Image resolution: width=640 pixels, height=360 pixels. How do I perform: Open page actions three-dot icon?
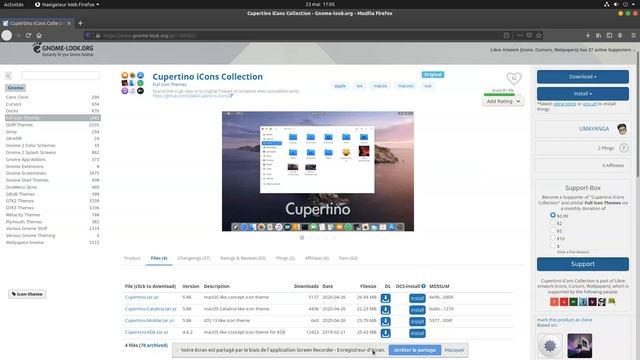click(520, 36)
